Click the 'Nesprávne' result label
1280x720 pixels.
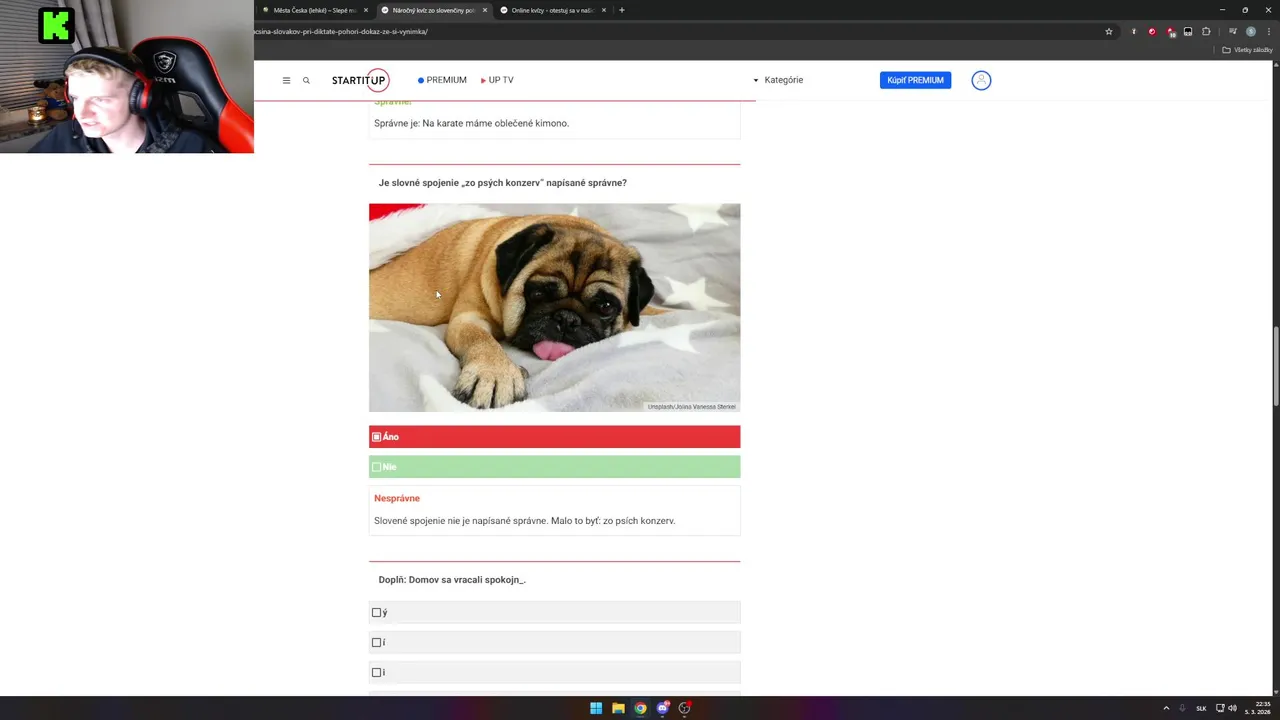[x=397, y=498]
